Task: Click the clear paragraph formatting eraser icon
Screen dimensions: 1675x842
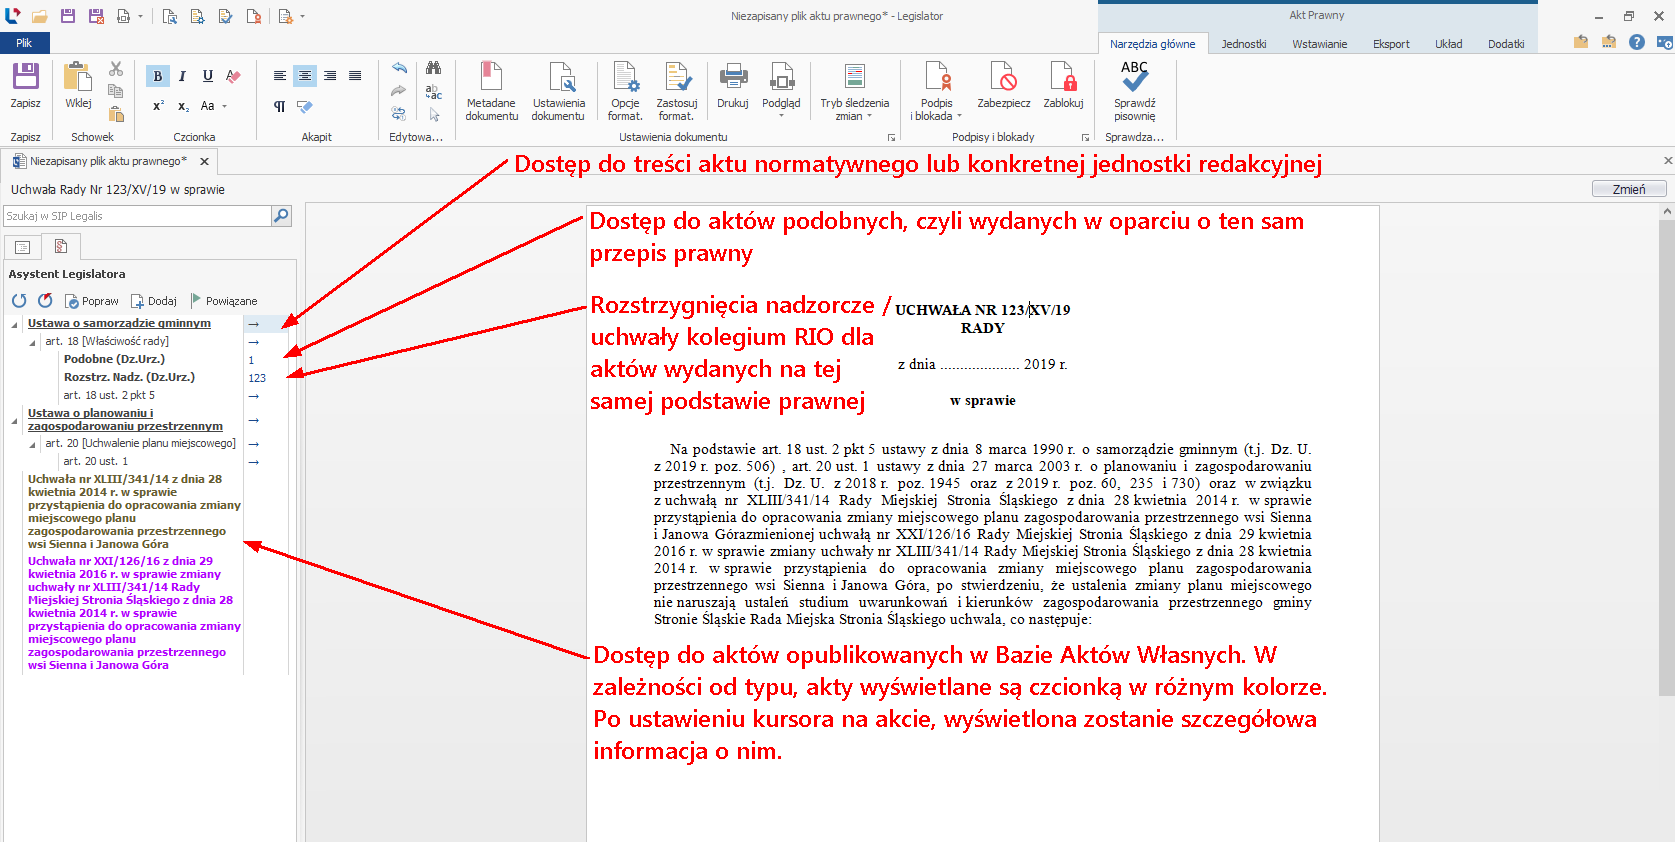Action: 305,106
